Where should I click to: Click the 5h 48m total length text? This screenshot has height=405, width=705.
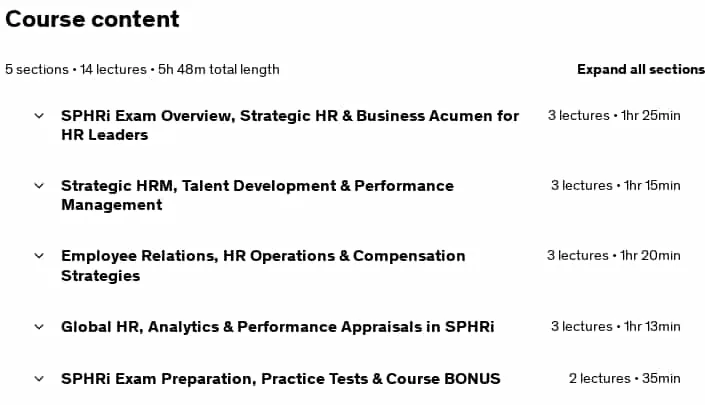pyautogui.click(x=219, y=70)
